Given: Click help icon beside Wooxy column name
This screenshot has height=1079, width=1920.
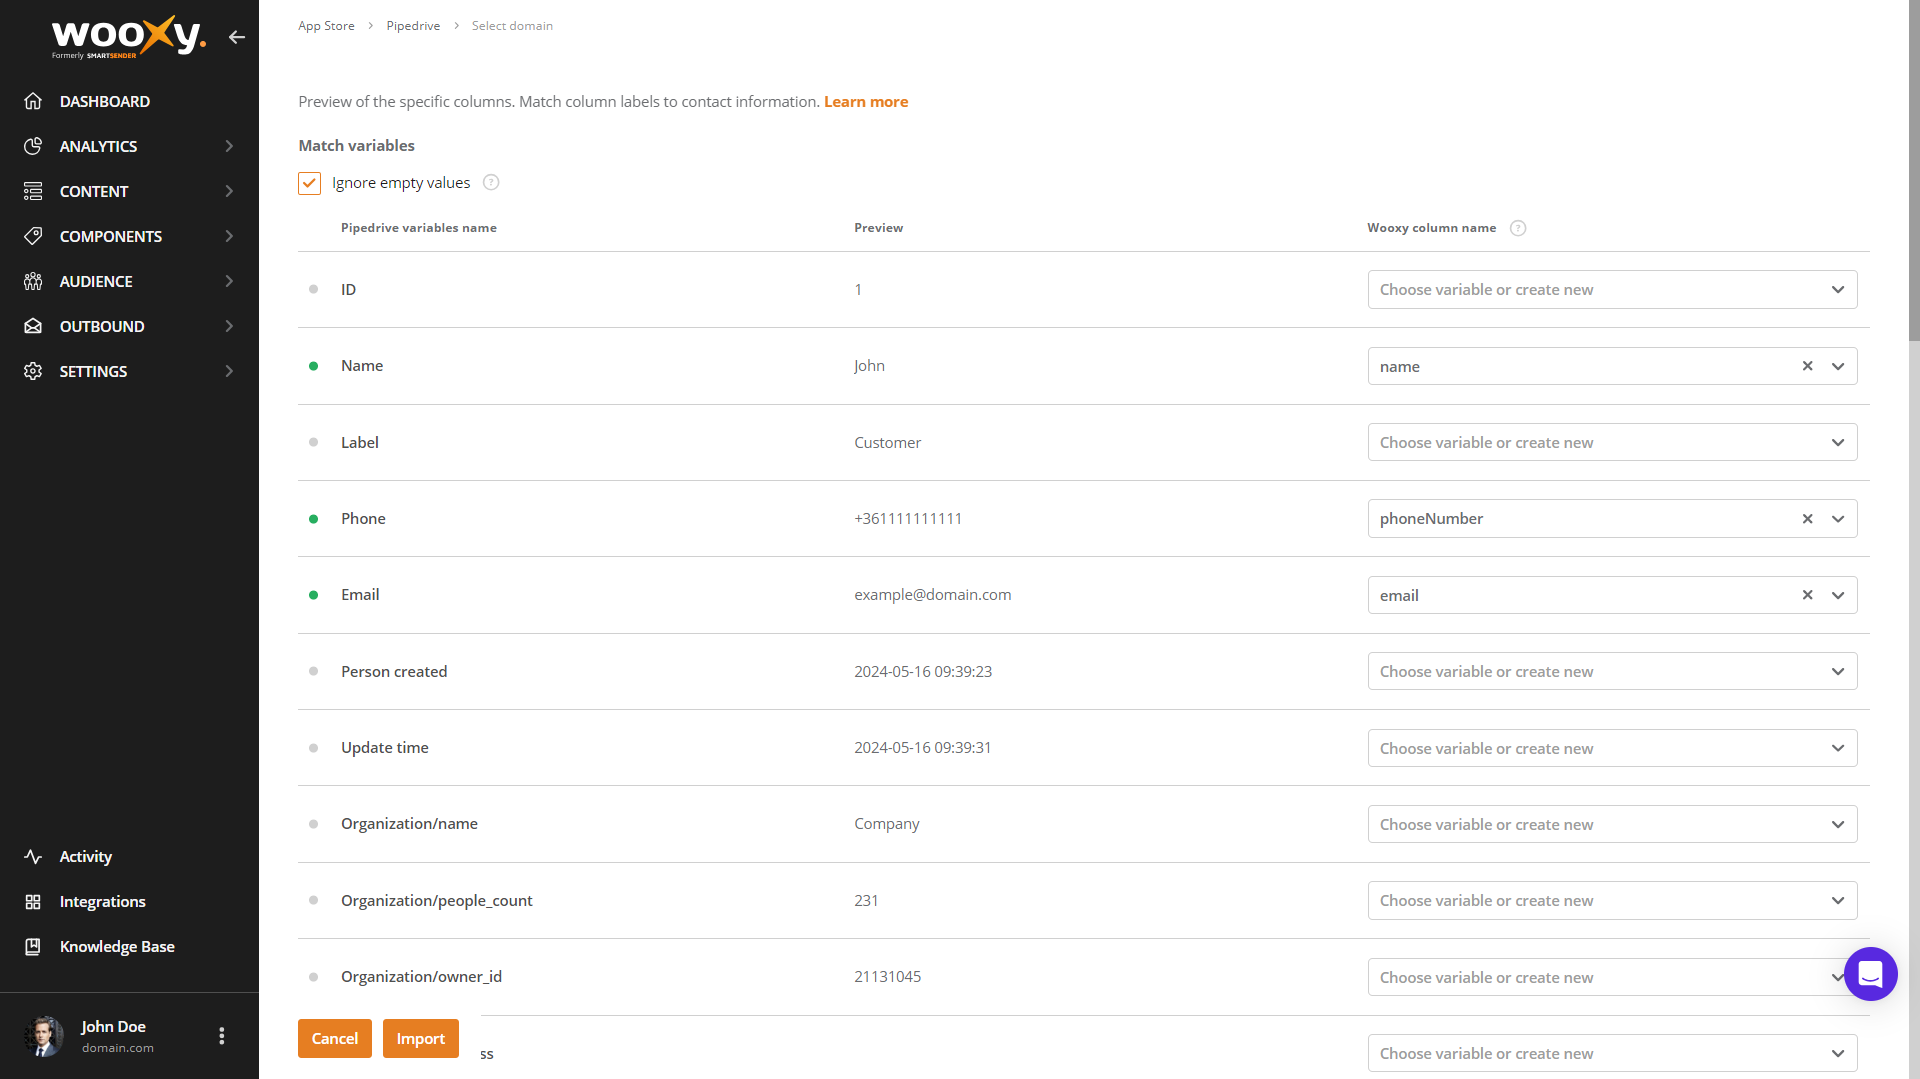Looking at the screenshot, I should 1517,228.
